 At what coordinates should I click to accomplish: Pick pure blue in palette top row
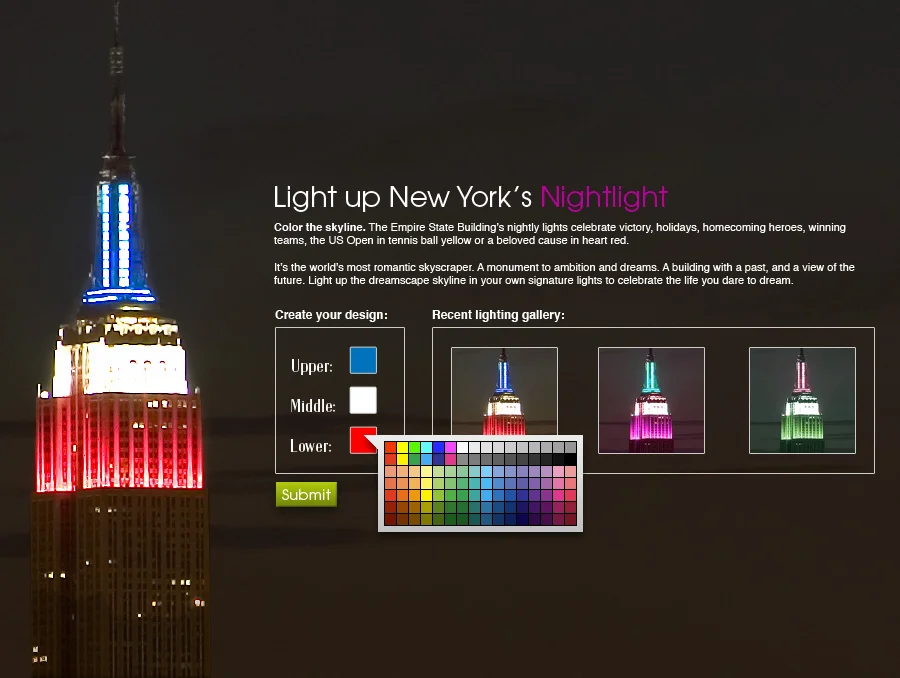tap(439, 447)
